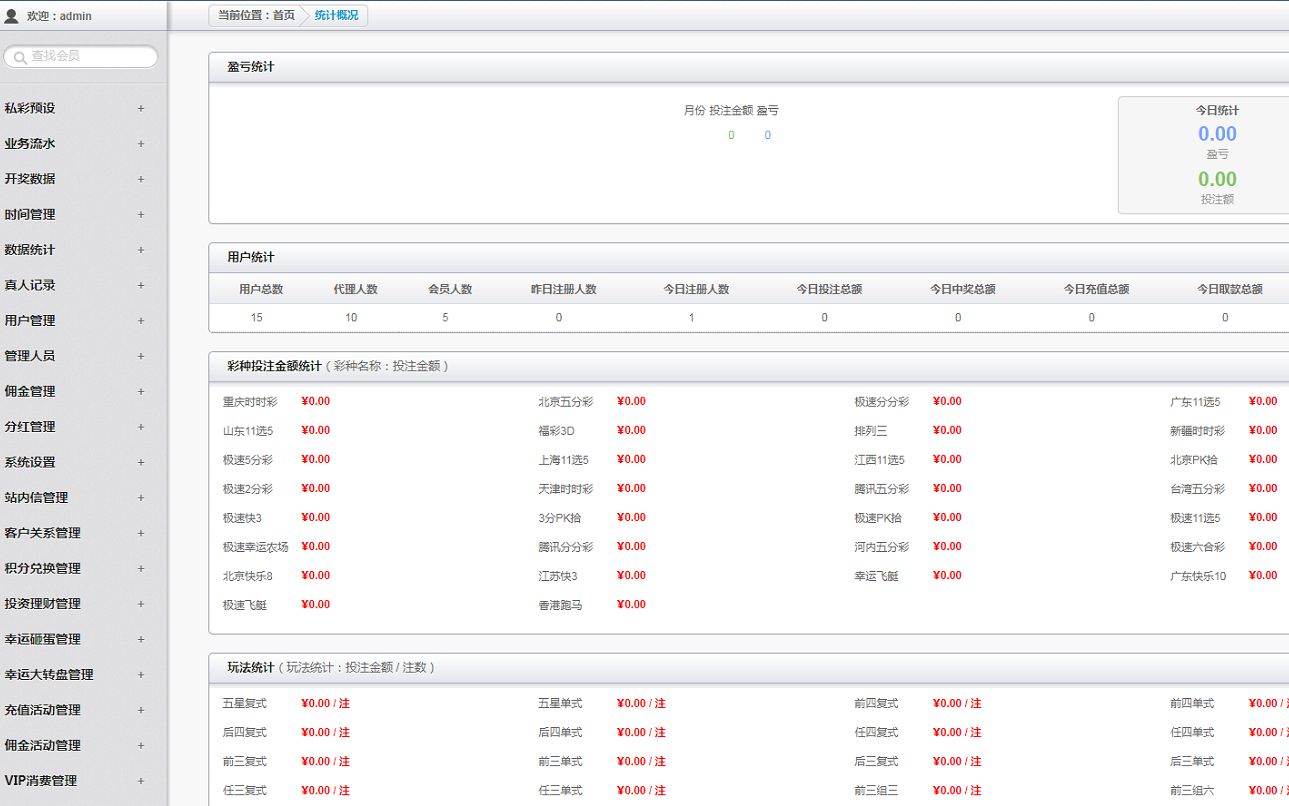Click the magnifier icon in member search

[20, 58]
